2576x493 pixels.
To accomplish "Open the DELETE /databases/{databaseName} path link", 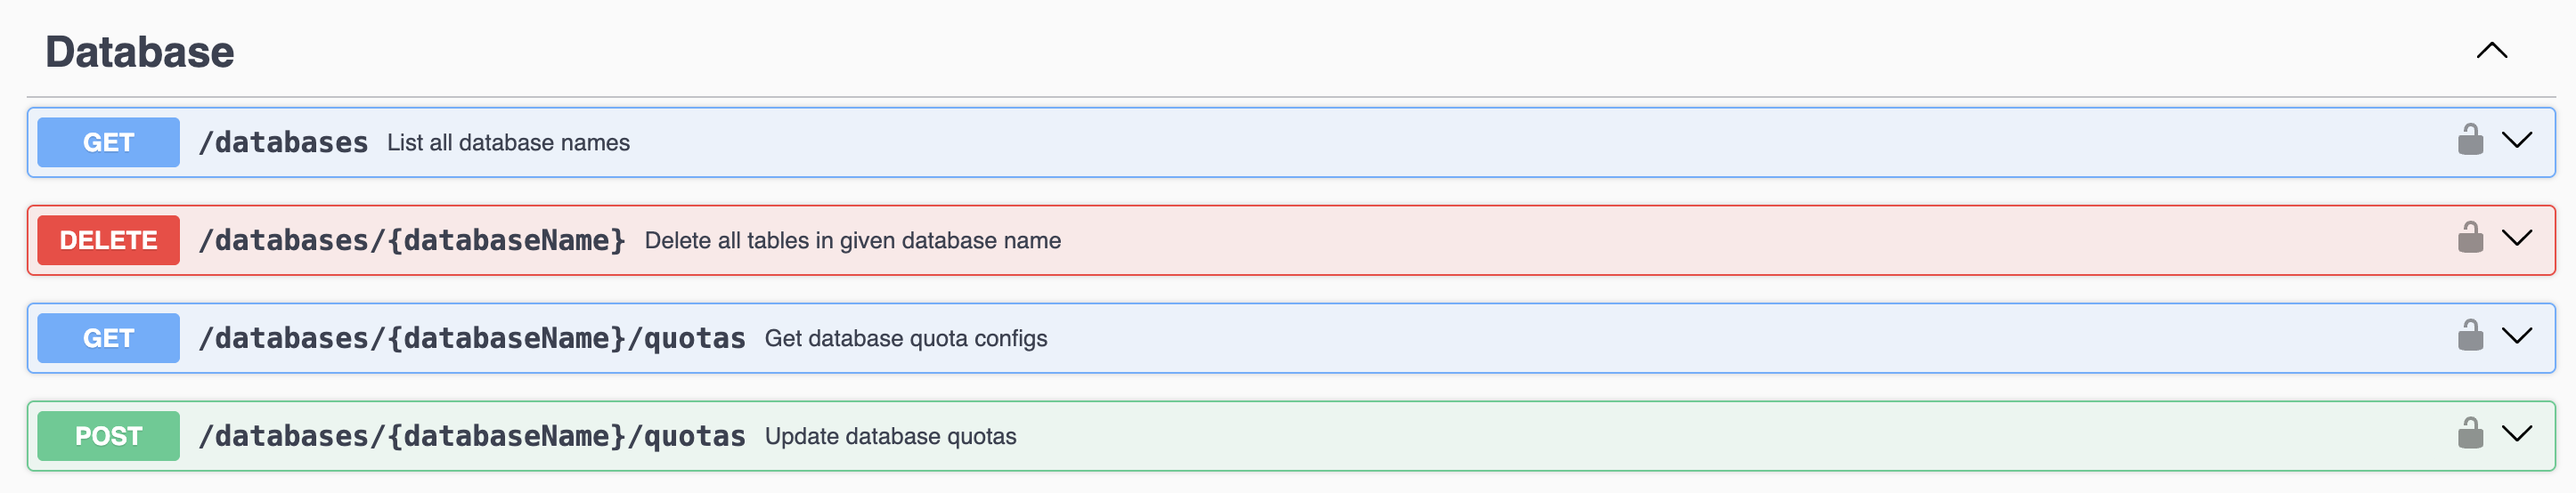I will click(x=412, y=241).
